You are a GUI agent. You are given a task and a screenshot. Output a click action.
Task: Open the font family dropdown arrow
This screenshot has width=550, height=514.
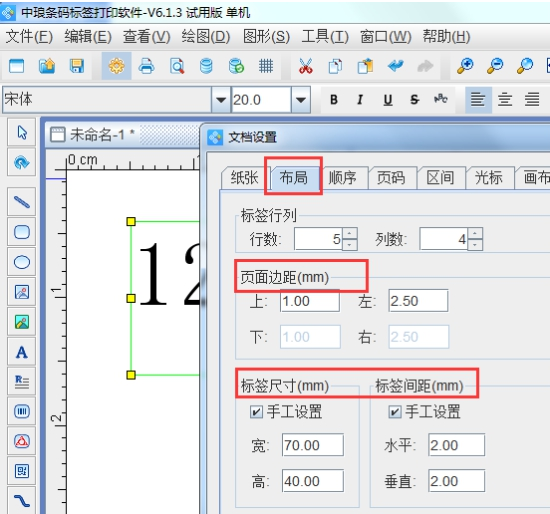coord(221,100)
